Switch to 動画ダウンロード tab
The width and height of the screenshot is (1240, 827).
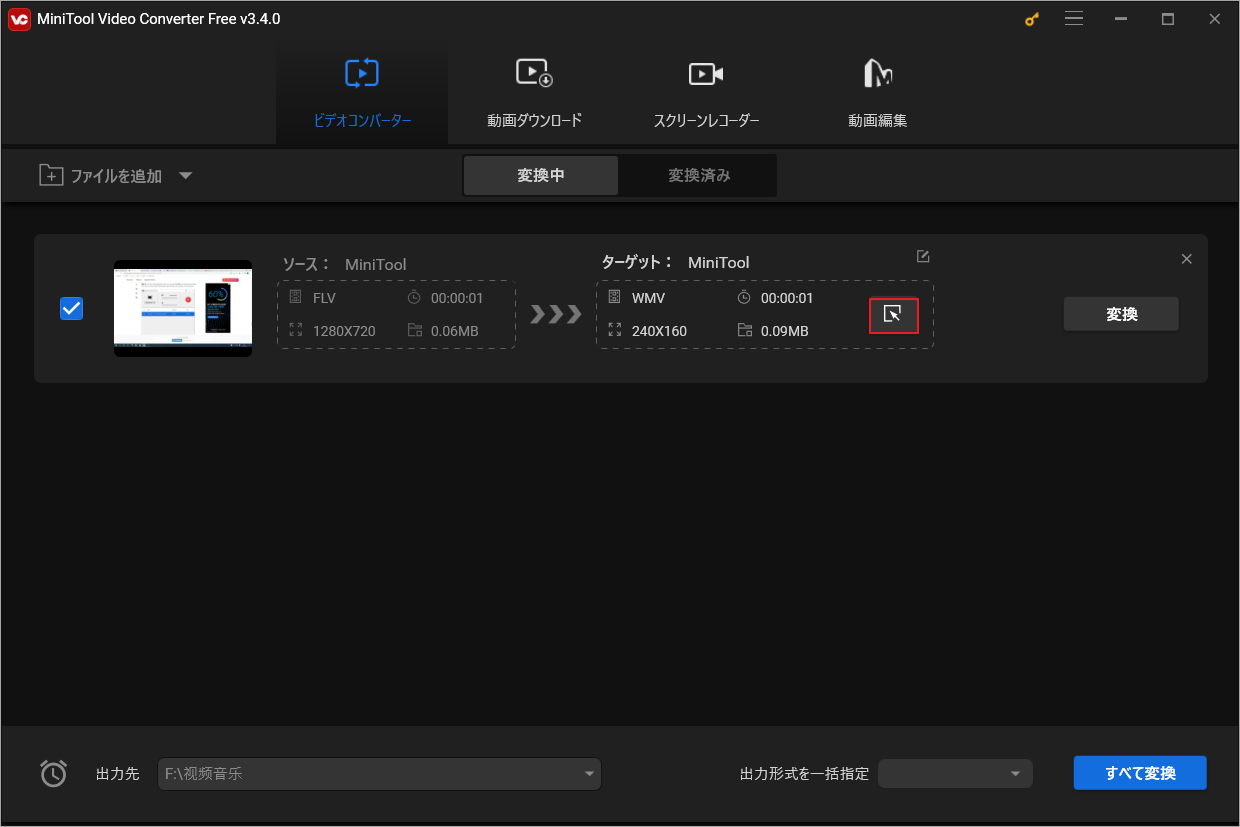(x=534, y=92)
